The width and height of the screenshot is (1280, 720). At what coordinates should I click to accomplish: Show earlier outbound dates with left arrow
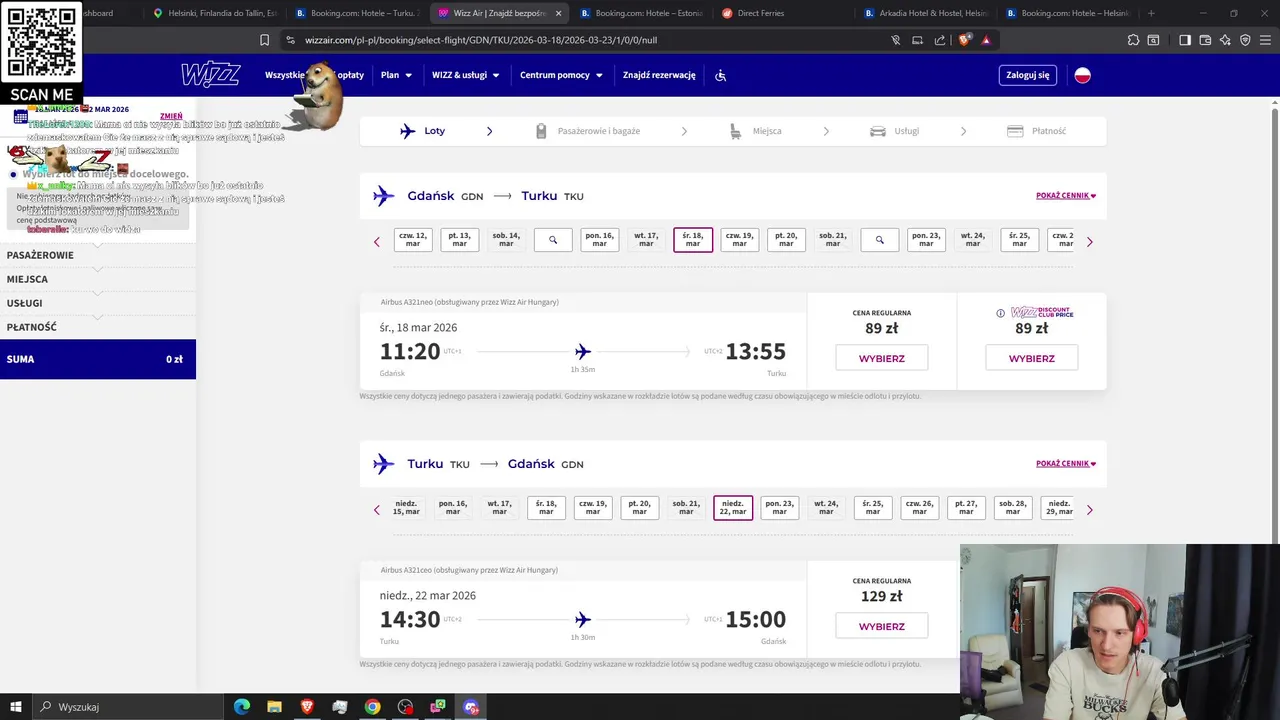[377, 242]
